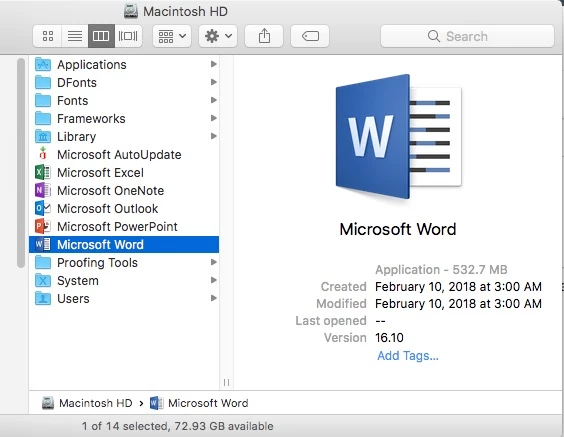Select the Microsoft AutoUpdate row label
Image resolution: width=564 pixels, height=437 pixels.
coord(119,155)
